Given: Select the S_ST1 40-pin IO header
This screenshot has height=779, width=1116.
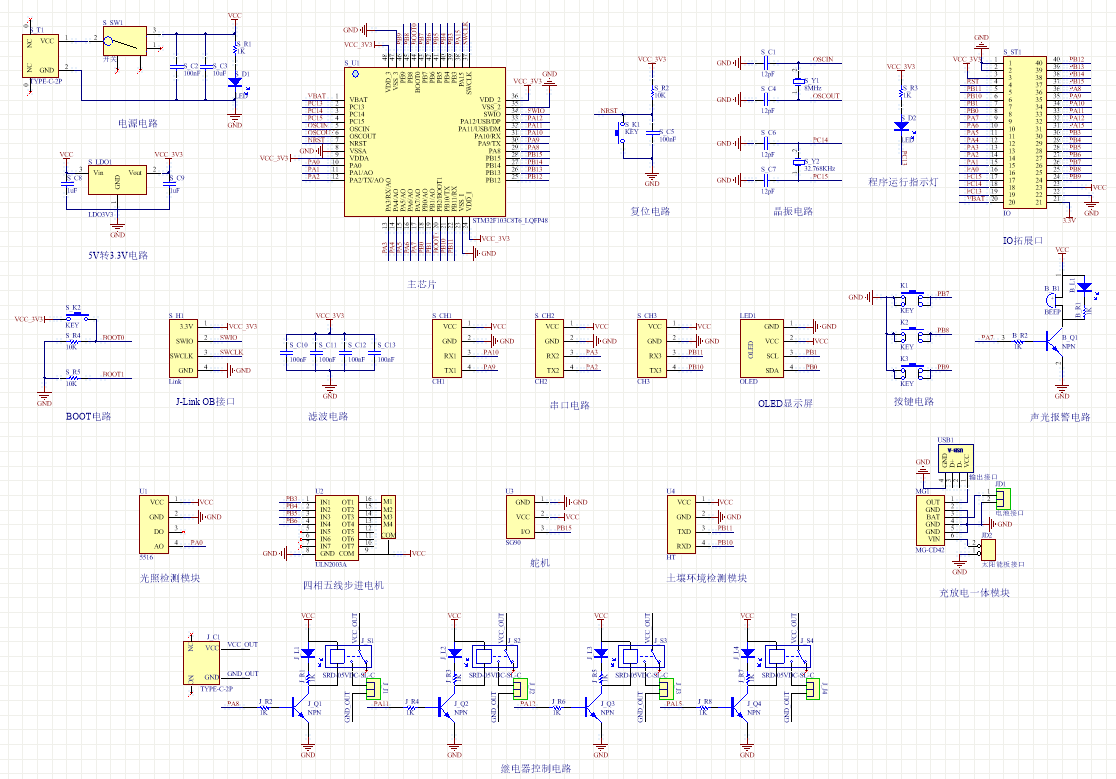Looking at the screenshot, I should (1025, 132).
